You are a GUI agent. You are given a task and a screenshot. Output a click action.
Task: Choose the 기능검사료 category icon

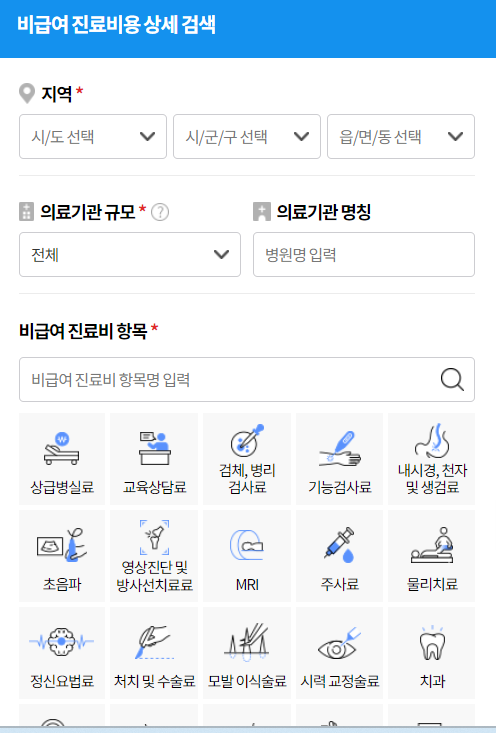[339, 459]
